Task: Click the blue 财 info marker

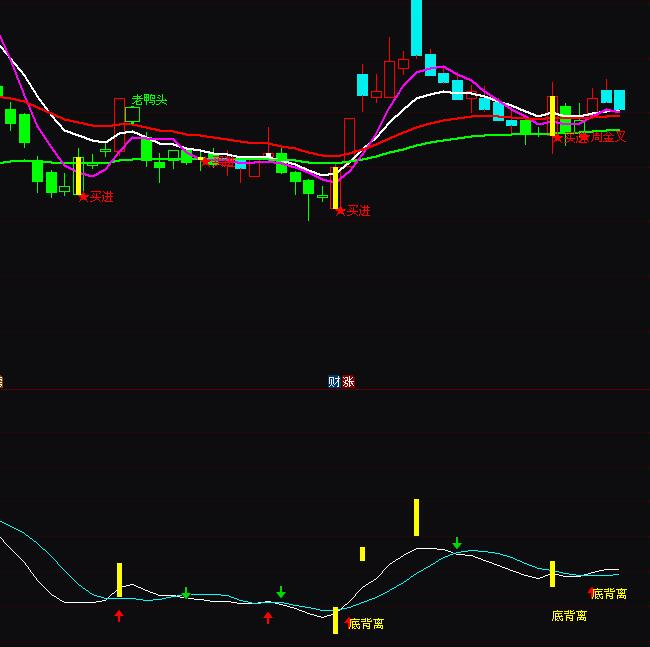Action: click(334, 381)
